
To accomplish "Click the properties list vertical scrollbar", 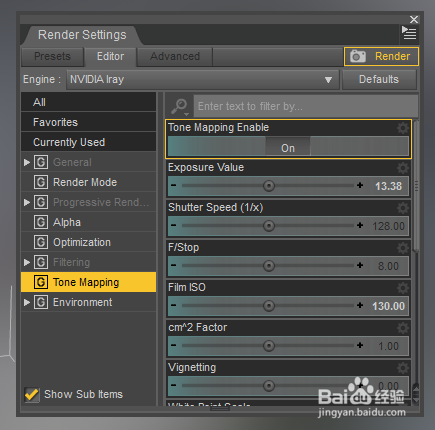I will [x=416, y=185].
